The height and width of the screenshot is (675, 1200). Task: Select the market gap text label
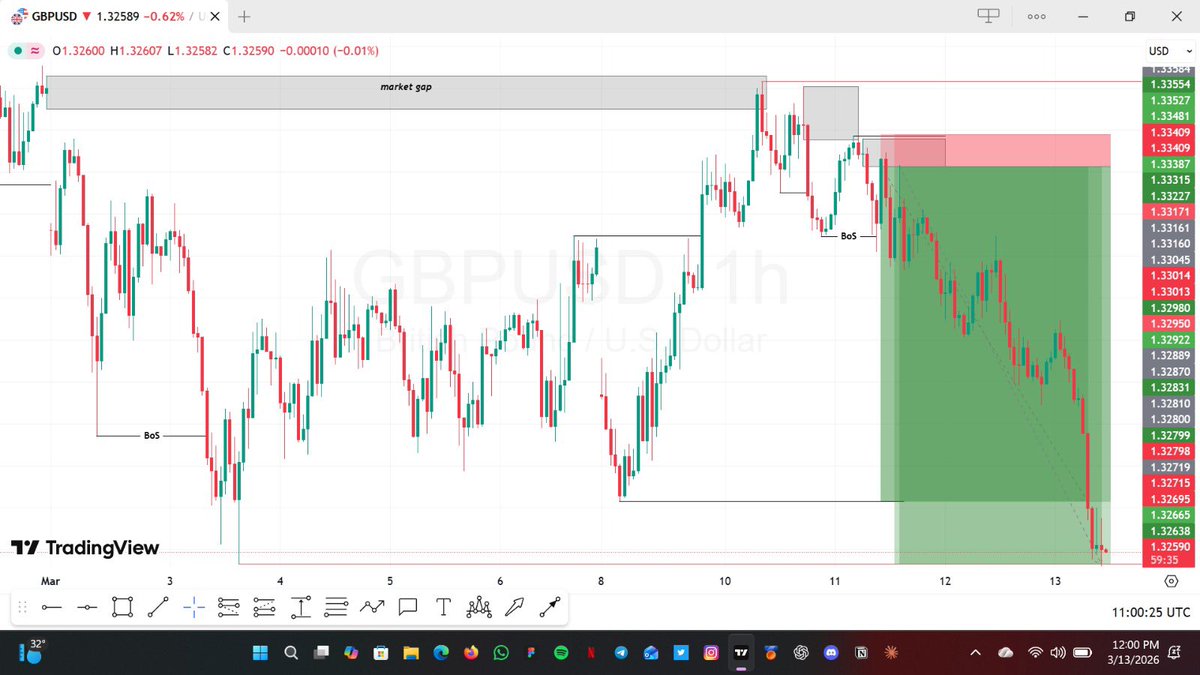pyautogui.click(x=406, y=87)
